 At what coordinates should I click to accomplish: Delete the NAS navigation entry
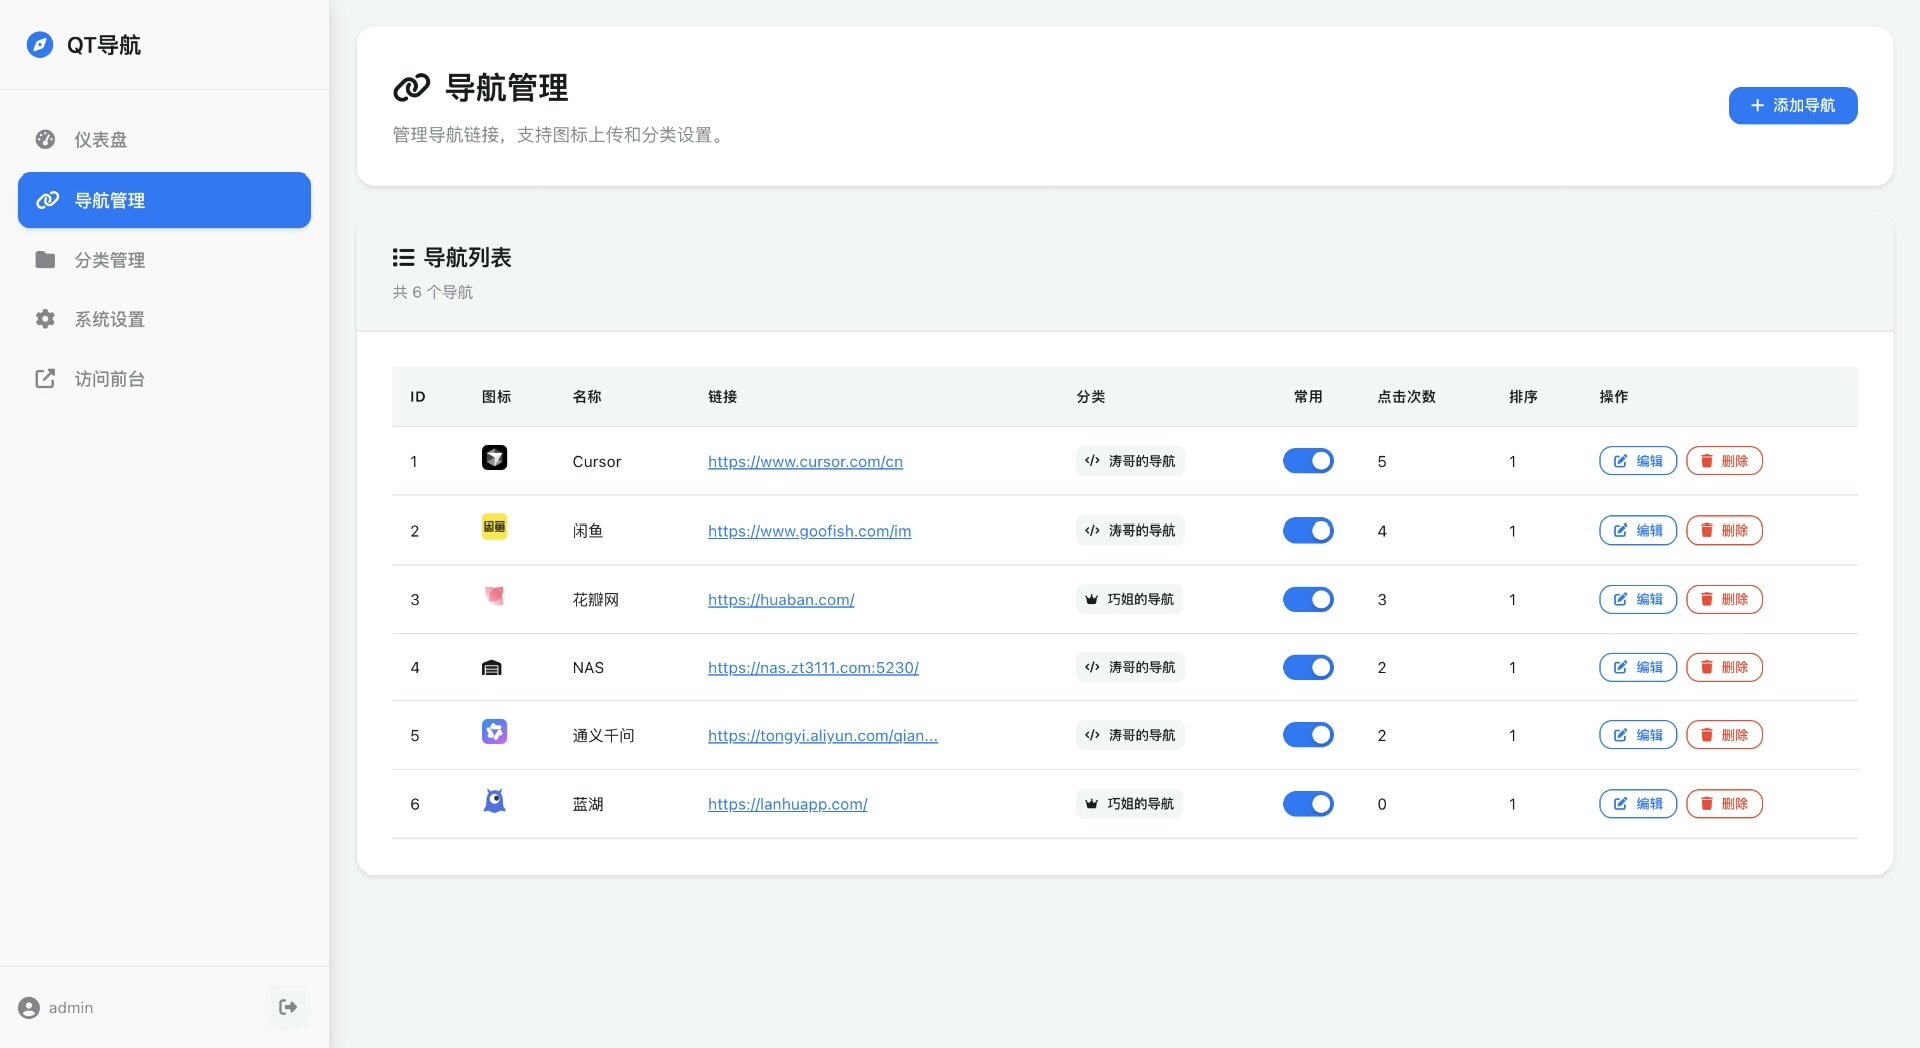[x=1724, y=668]
